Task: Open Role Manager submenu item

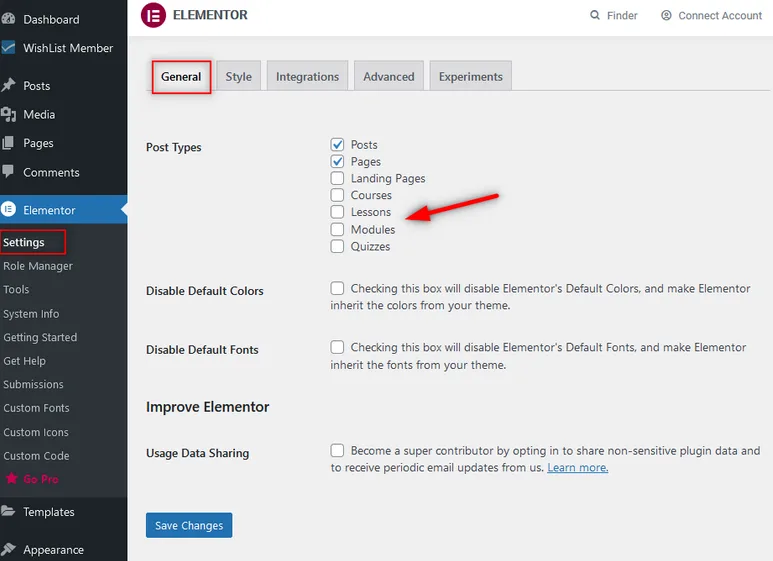Action: pos(38,266)
